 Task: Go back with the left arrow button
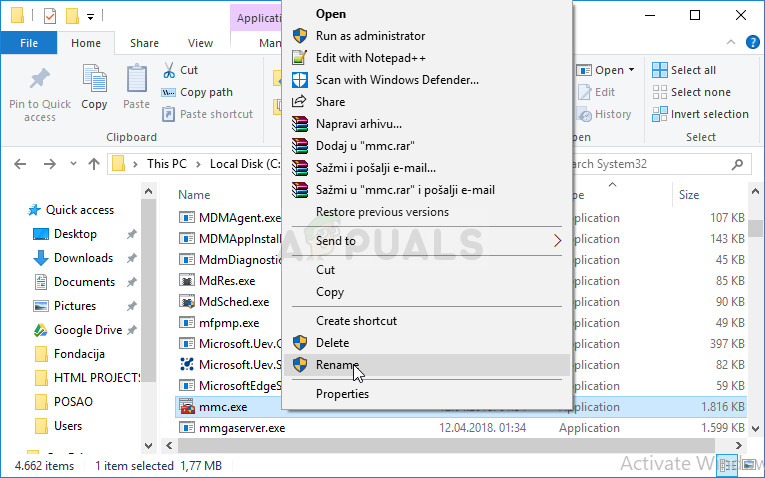[x=20, y=164]
